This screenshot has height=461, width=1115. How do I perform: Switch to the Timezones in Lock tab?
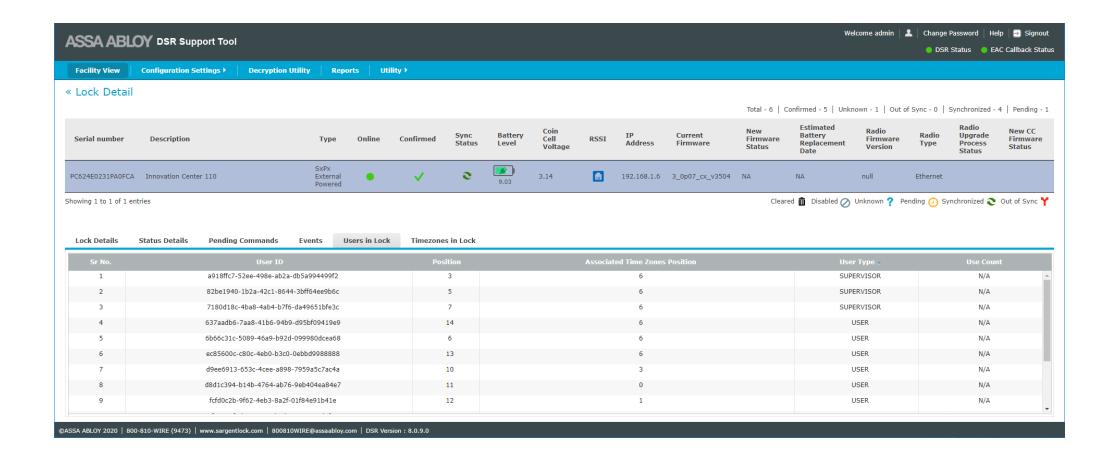(443, 240)
